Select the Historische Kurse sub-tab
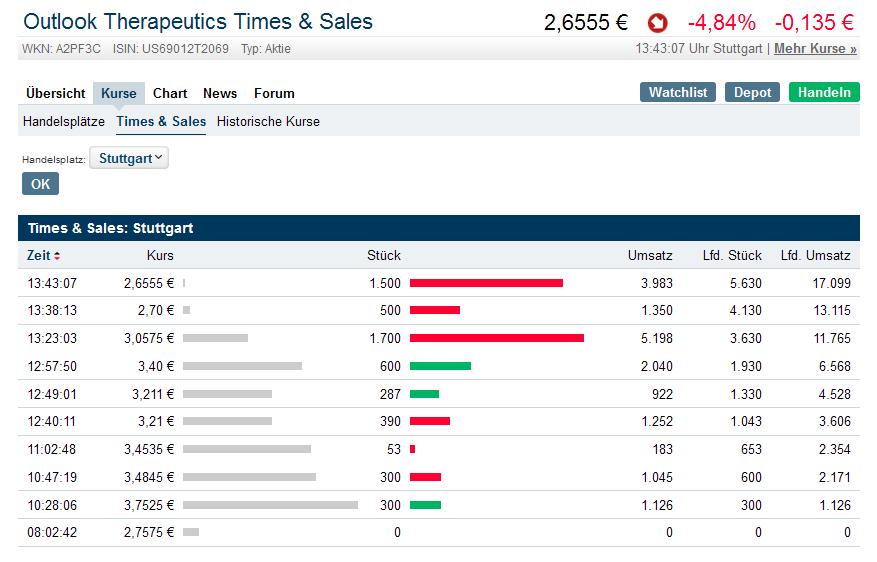This screenshot has width=877, height=562. (268, 121)
